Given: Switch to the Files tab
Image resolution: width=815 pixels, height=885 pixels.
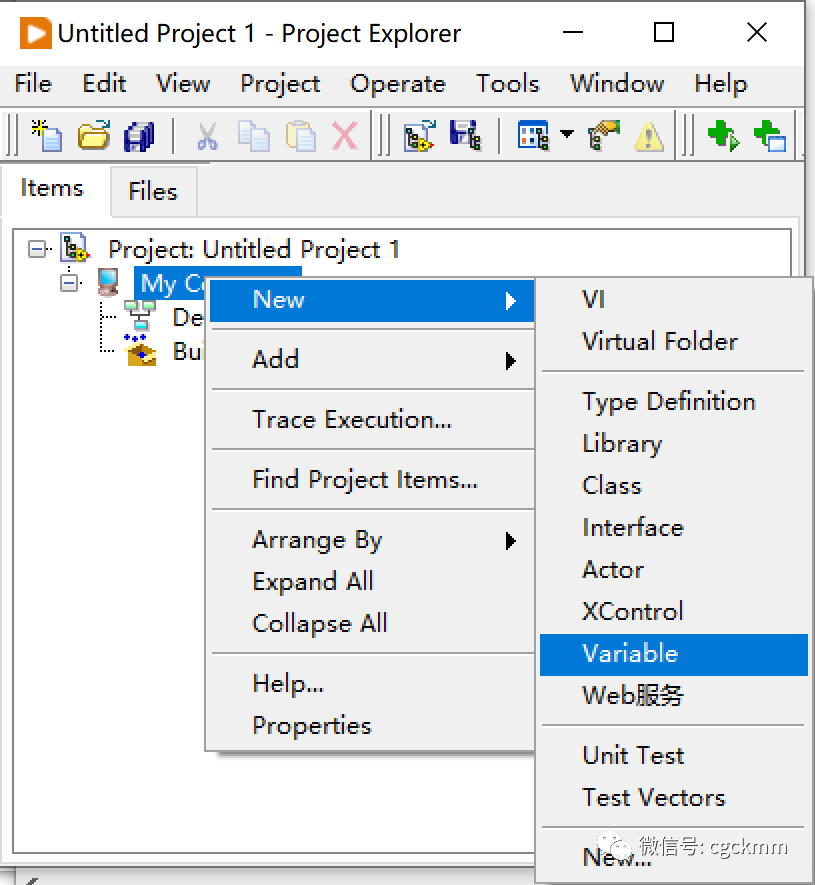Looking at the screenshot, I should pos(152,191).
